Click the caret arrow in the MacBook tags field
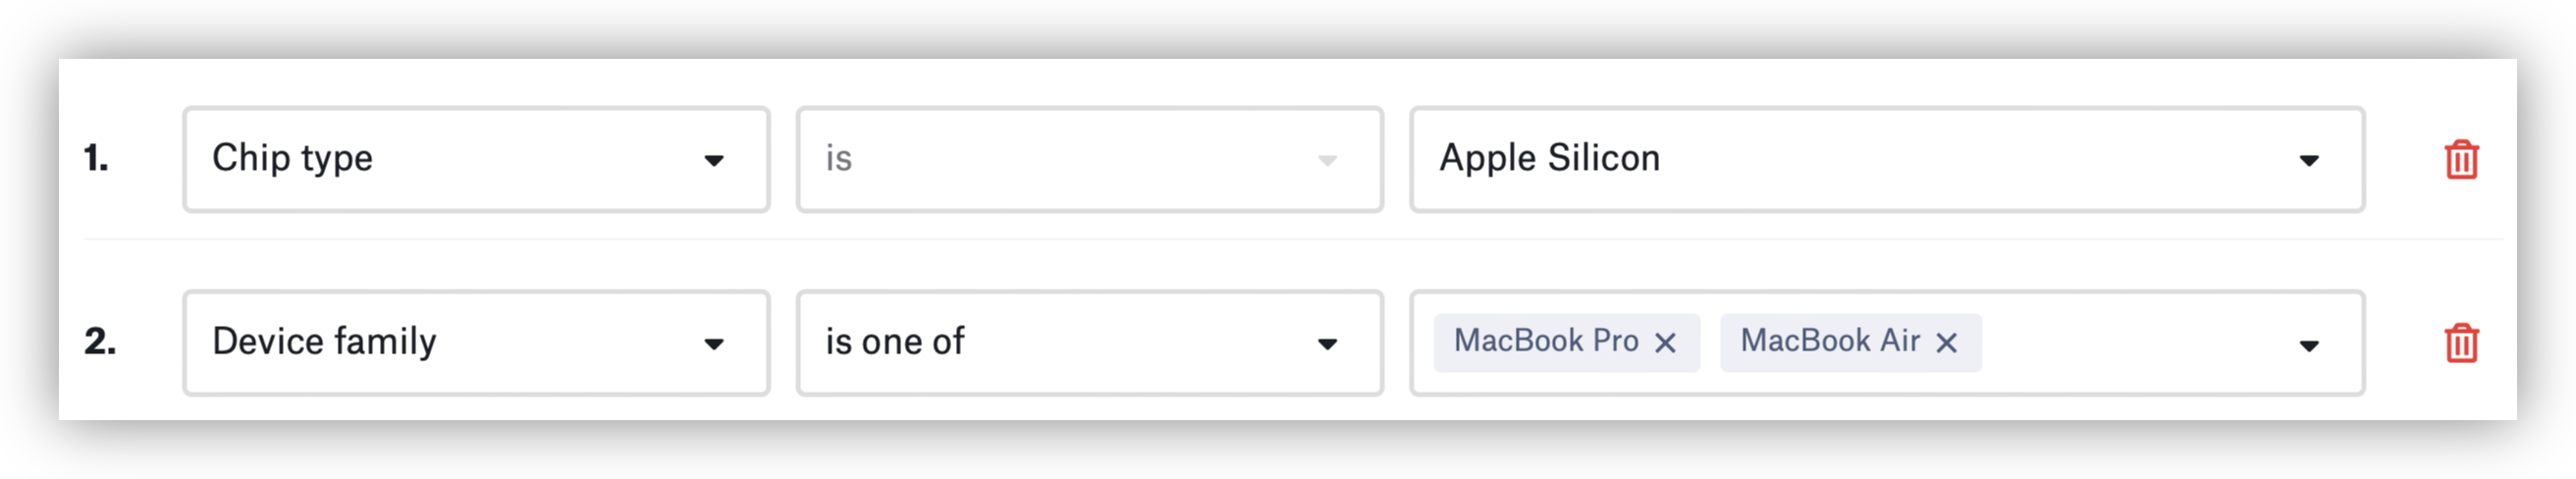Image resolution: width=2576 pixels, height=479 pixels. 2309,345
